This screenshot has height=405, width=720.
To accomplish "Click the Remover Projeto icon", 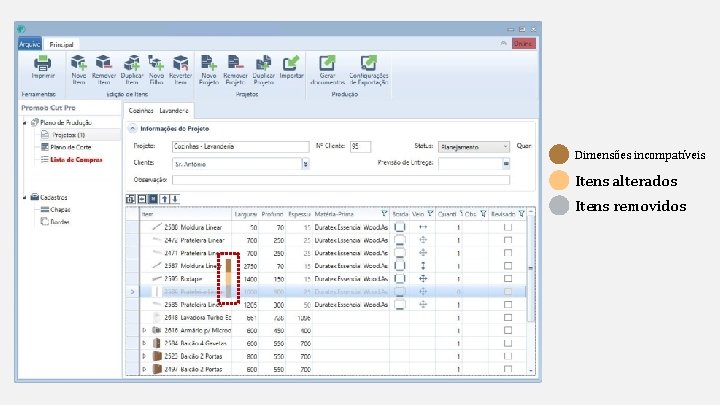I will coord(236,63).
